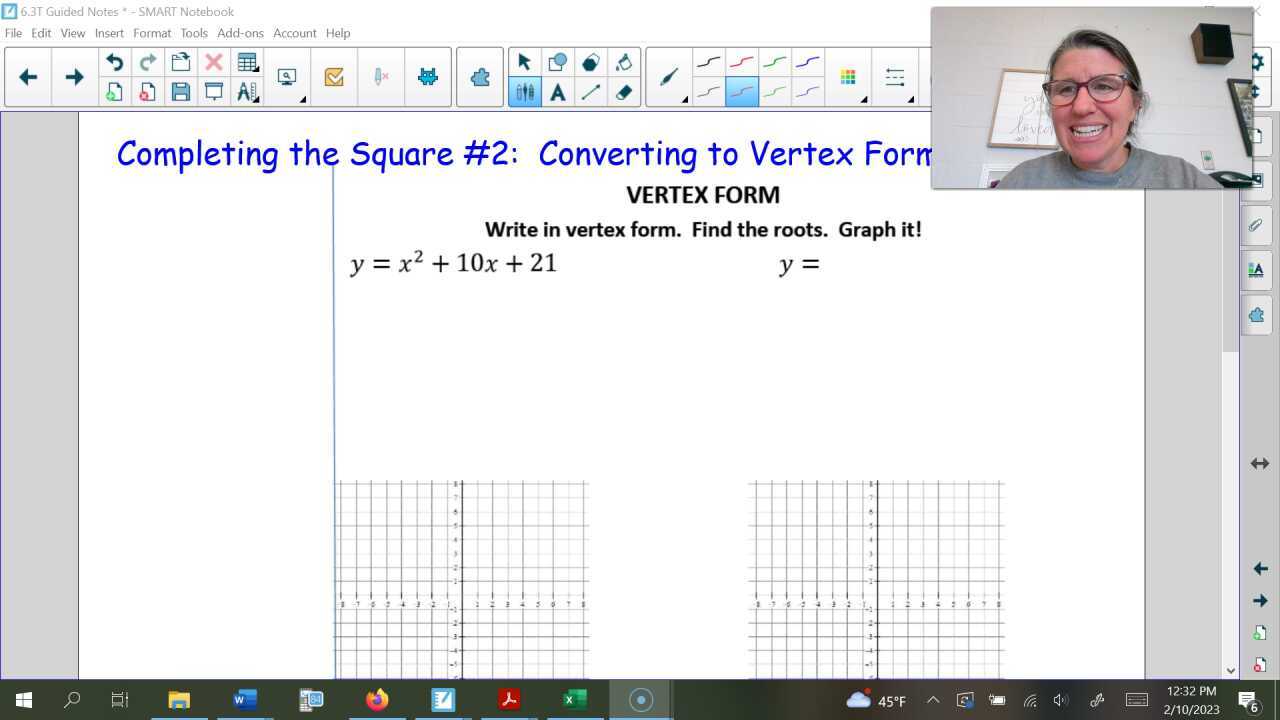The height and width of the screenshot is (720, 1280).
Task: Open the Format menu
Action: tap(152, 33)
